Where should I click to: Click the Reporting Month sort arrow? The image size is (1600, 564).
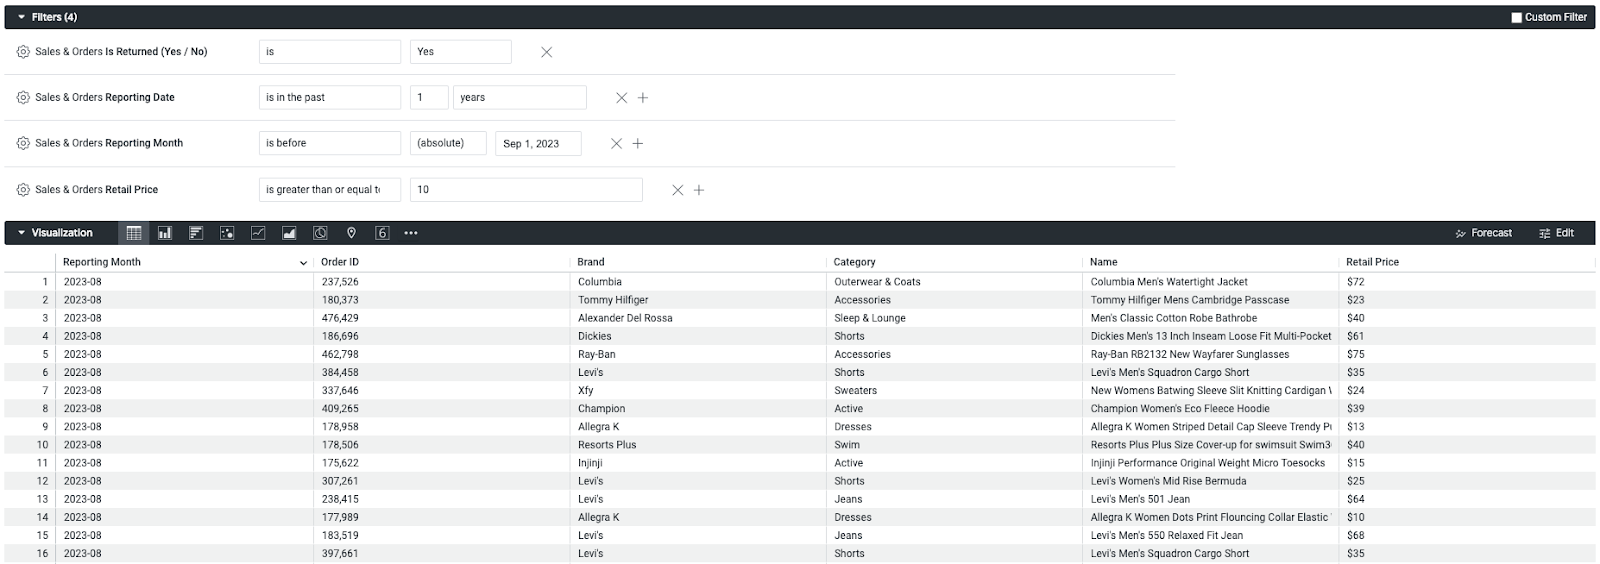point(303,262)
